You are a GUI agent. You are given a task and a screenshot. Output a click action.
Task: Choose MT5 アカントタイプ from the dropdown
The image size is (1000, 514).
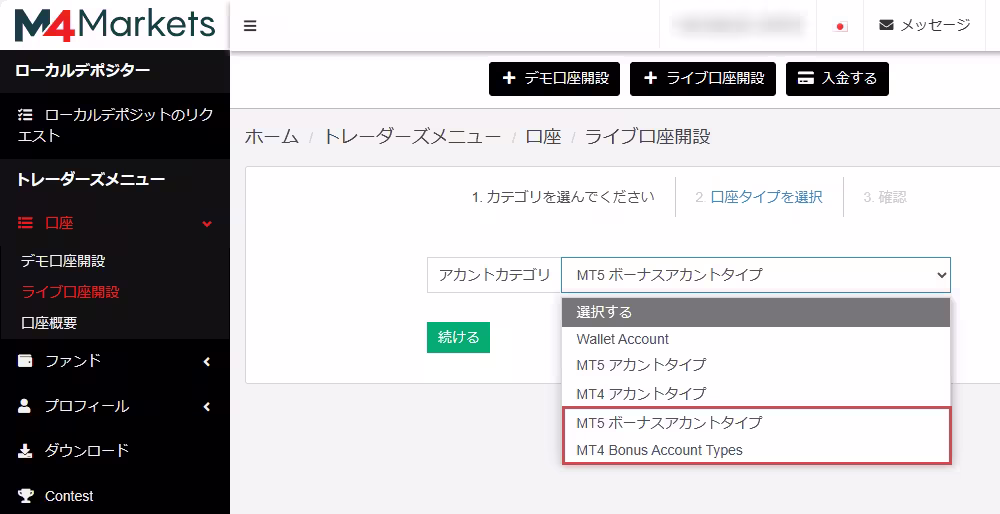tap(756, 365)
